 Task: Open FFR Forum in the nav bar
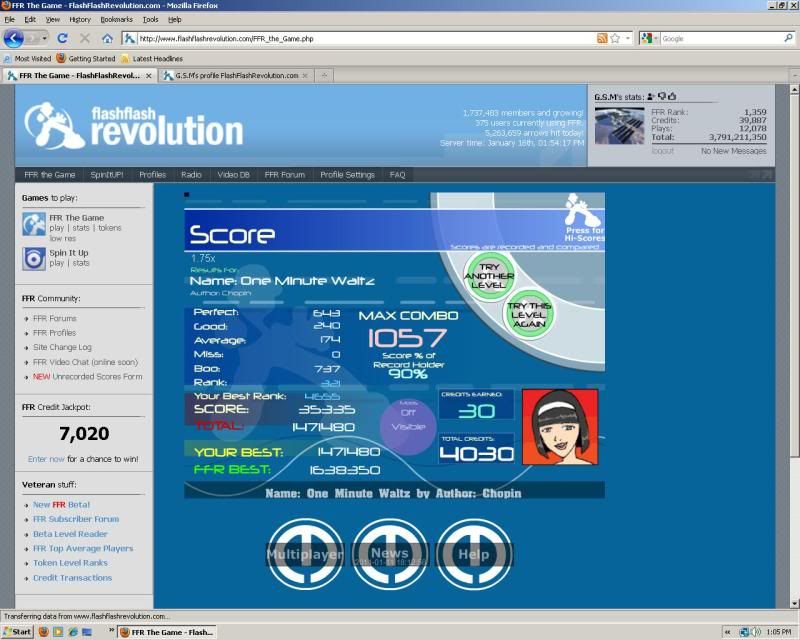point(285,175)
